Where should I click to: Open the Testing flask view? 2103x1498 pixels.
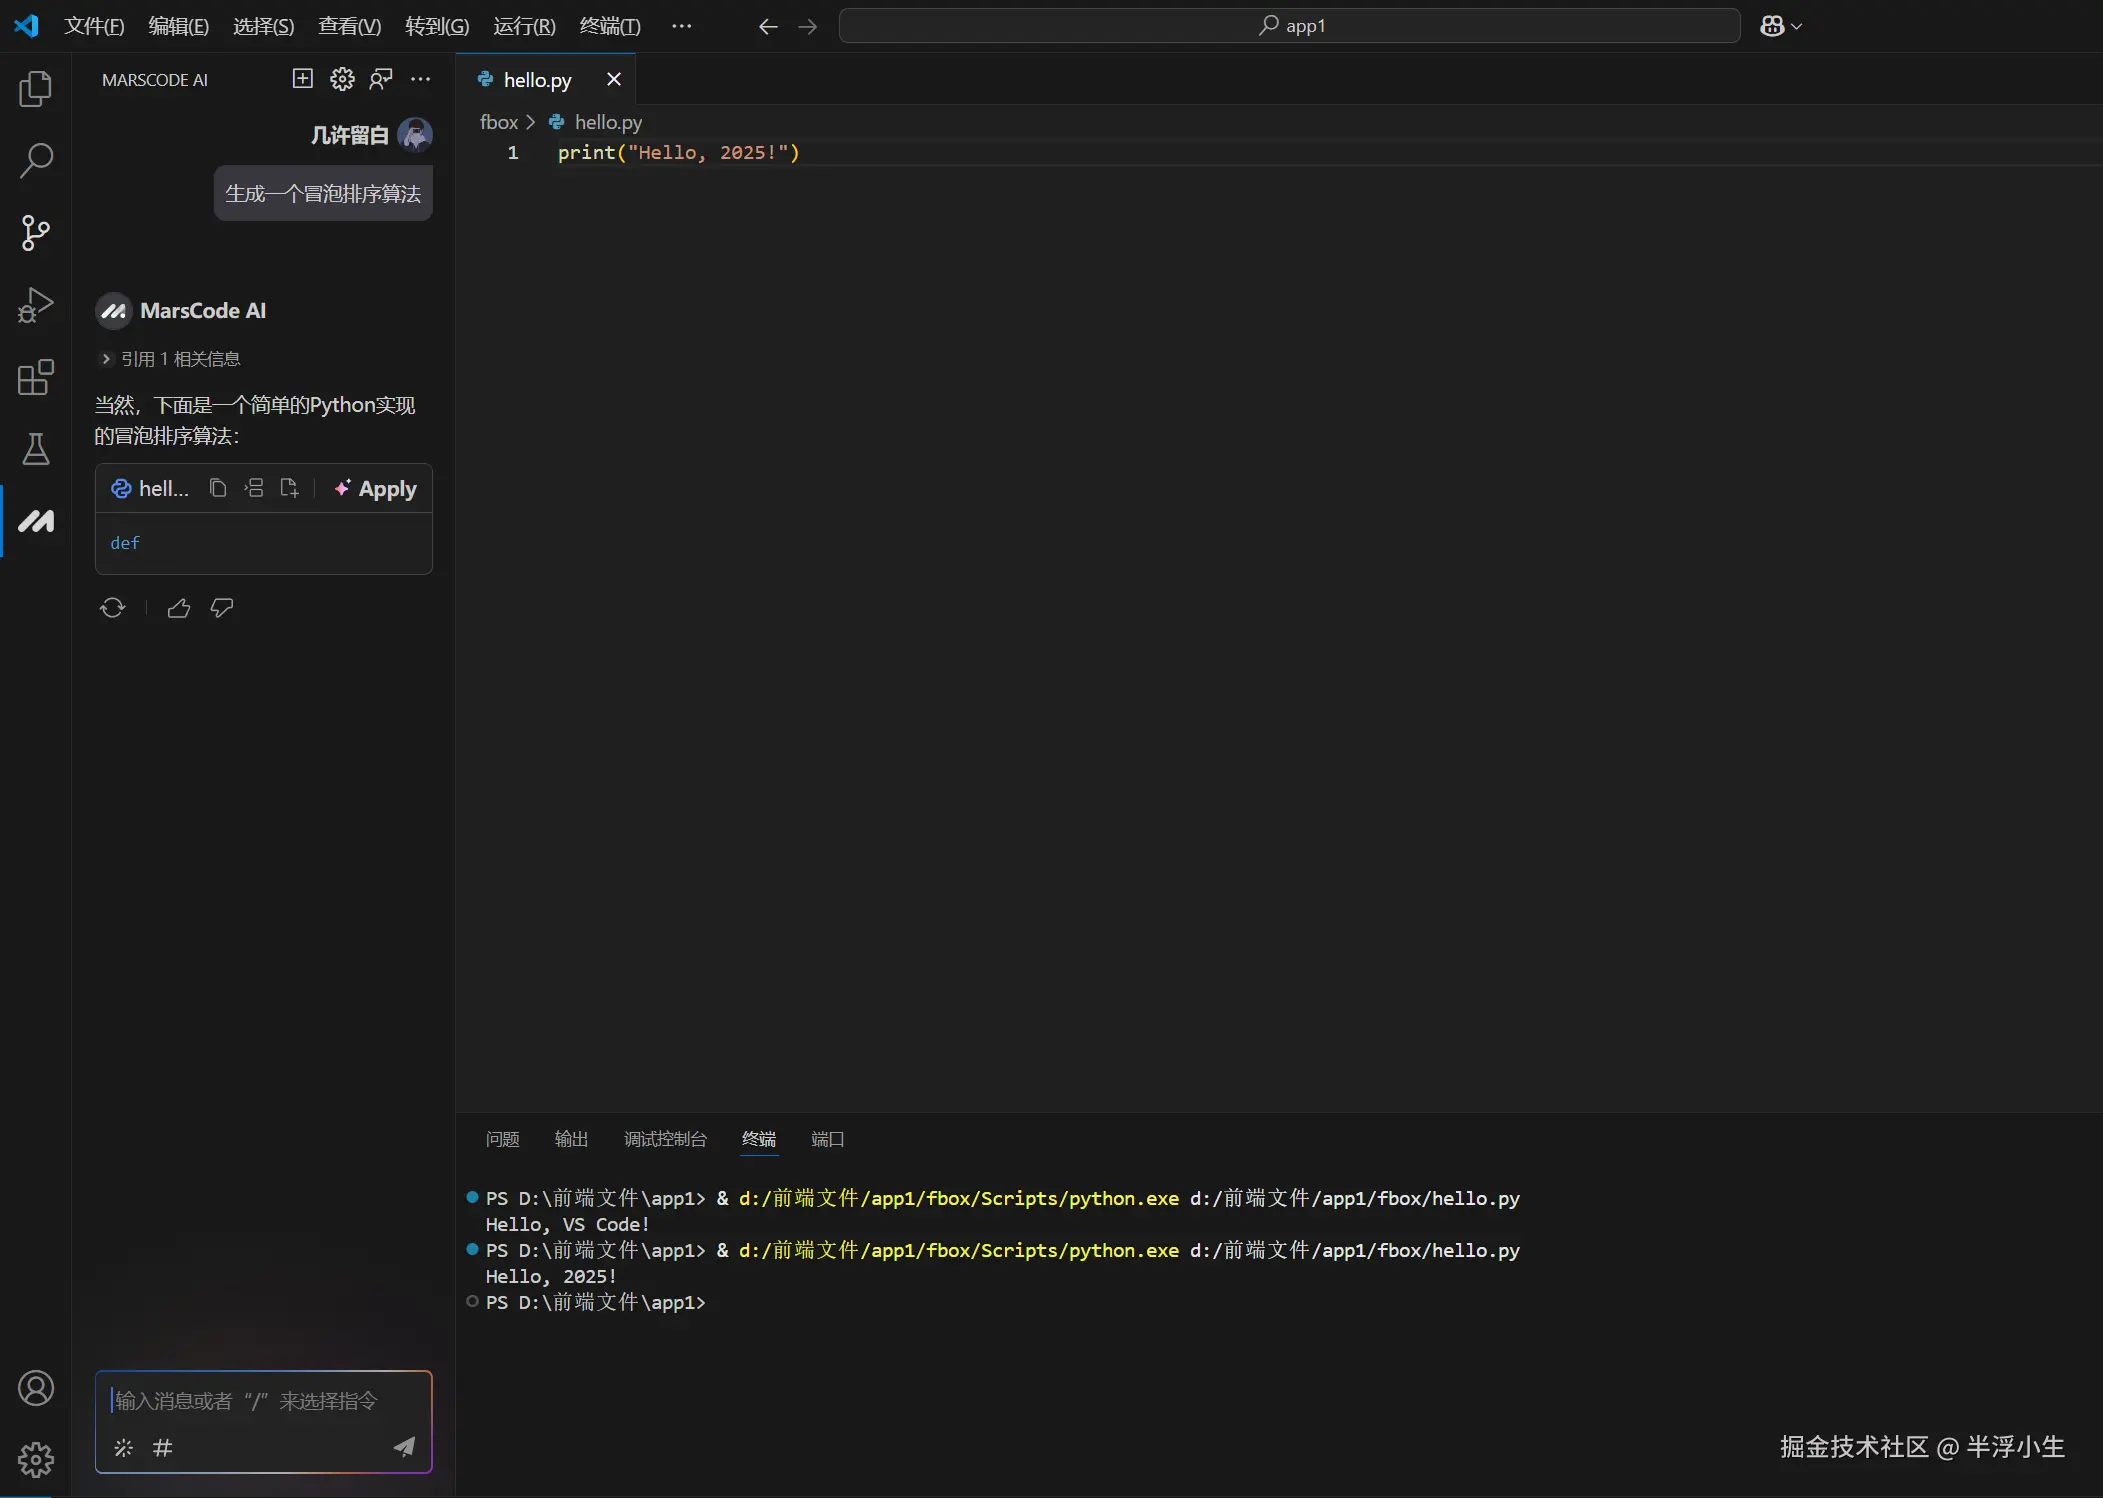[x=35, y=449]
